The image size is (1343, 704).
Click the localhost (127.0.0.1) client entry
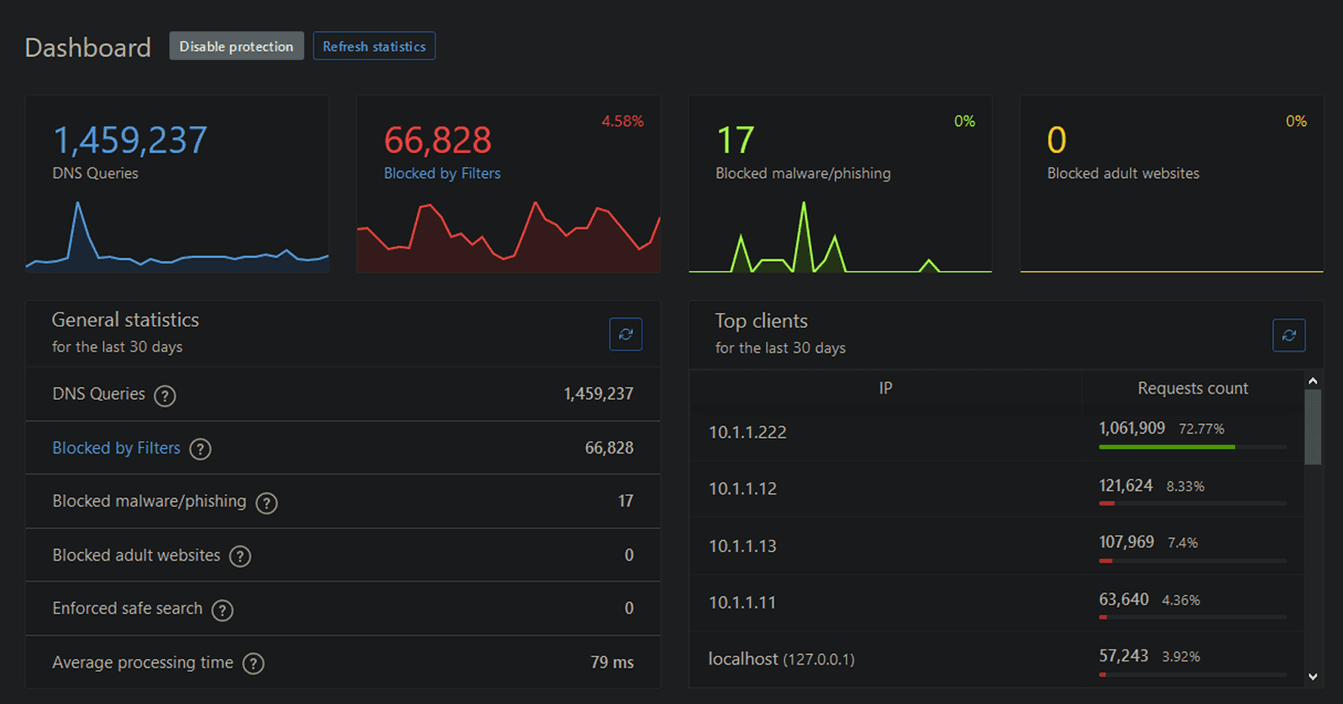click(x=781, y=659)
